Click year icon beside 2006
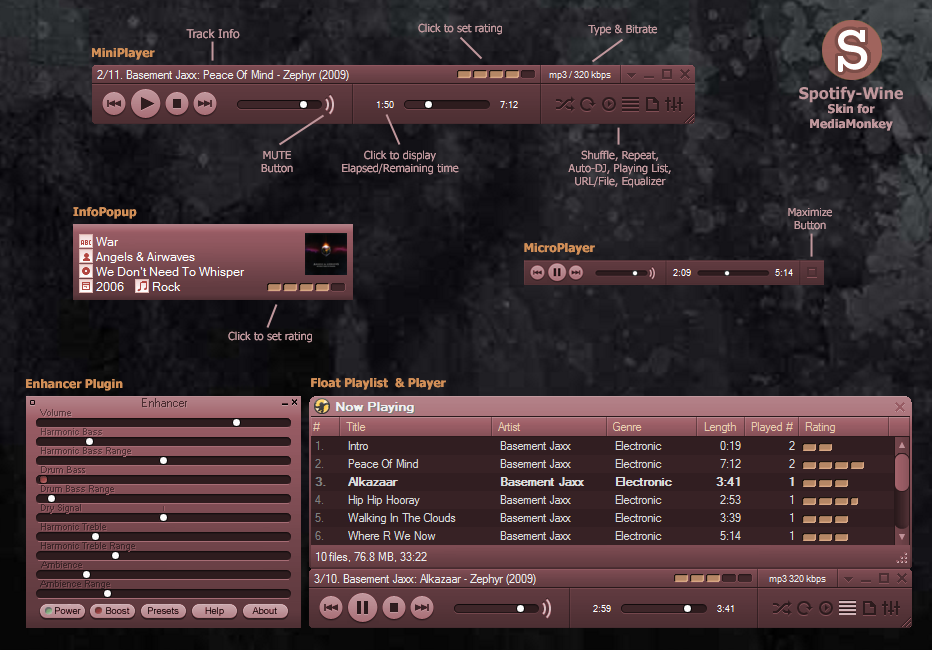Viewport: 932px width, 650px height. point(86,286)
